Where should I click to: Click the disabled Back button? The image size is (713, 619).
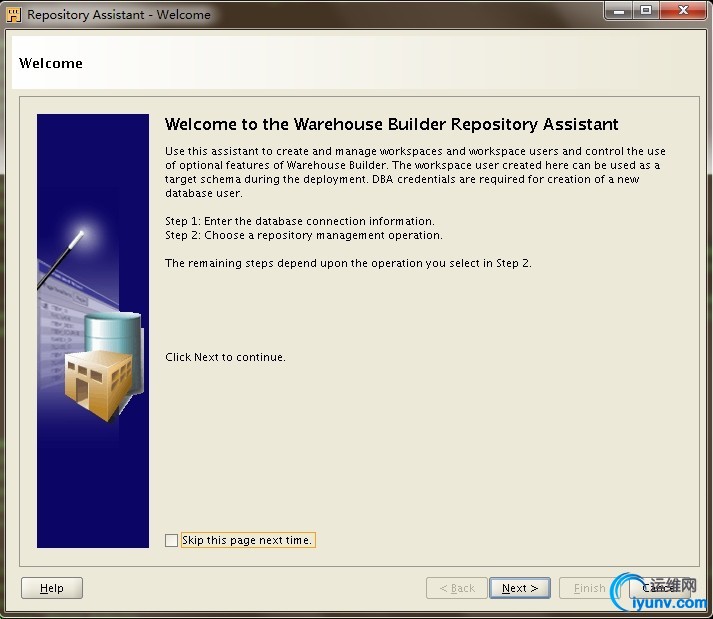[457, 588]
